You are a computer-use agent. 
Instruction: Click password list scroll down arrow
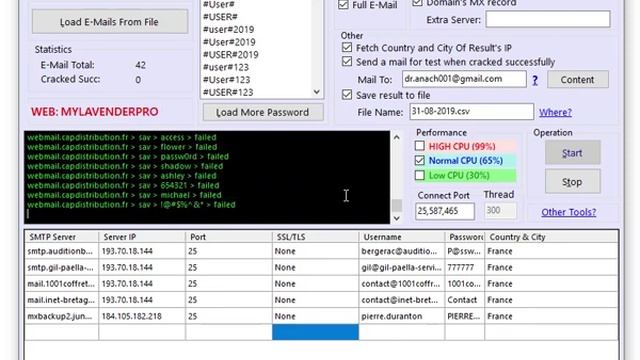tap(317, 92)
